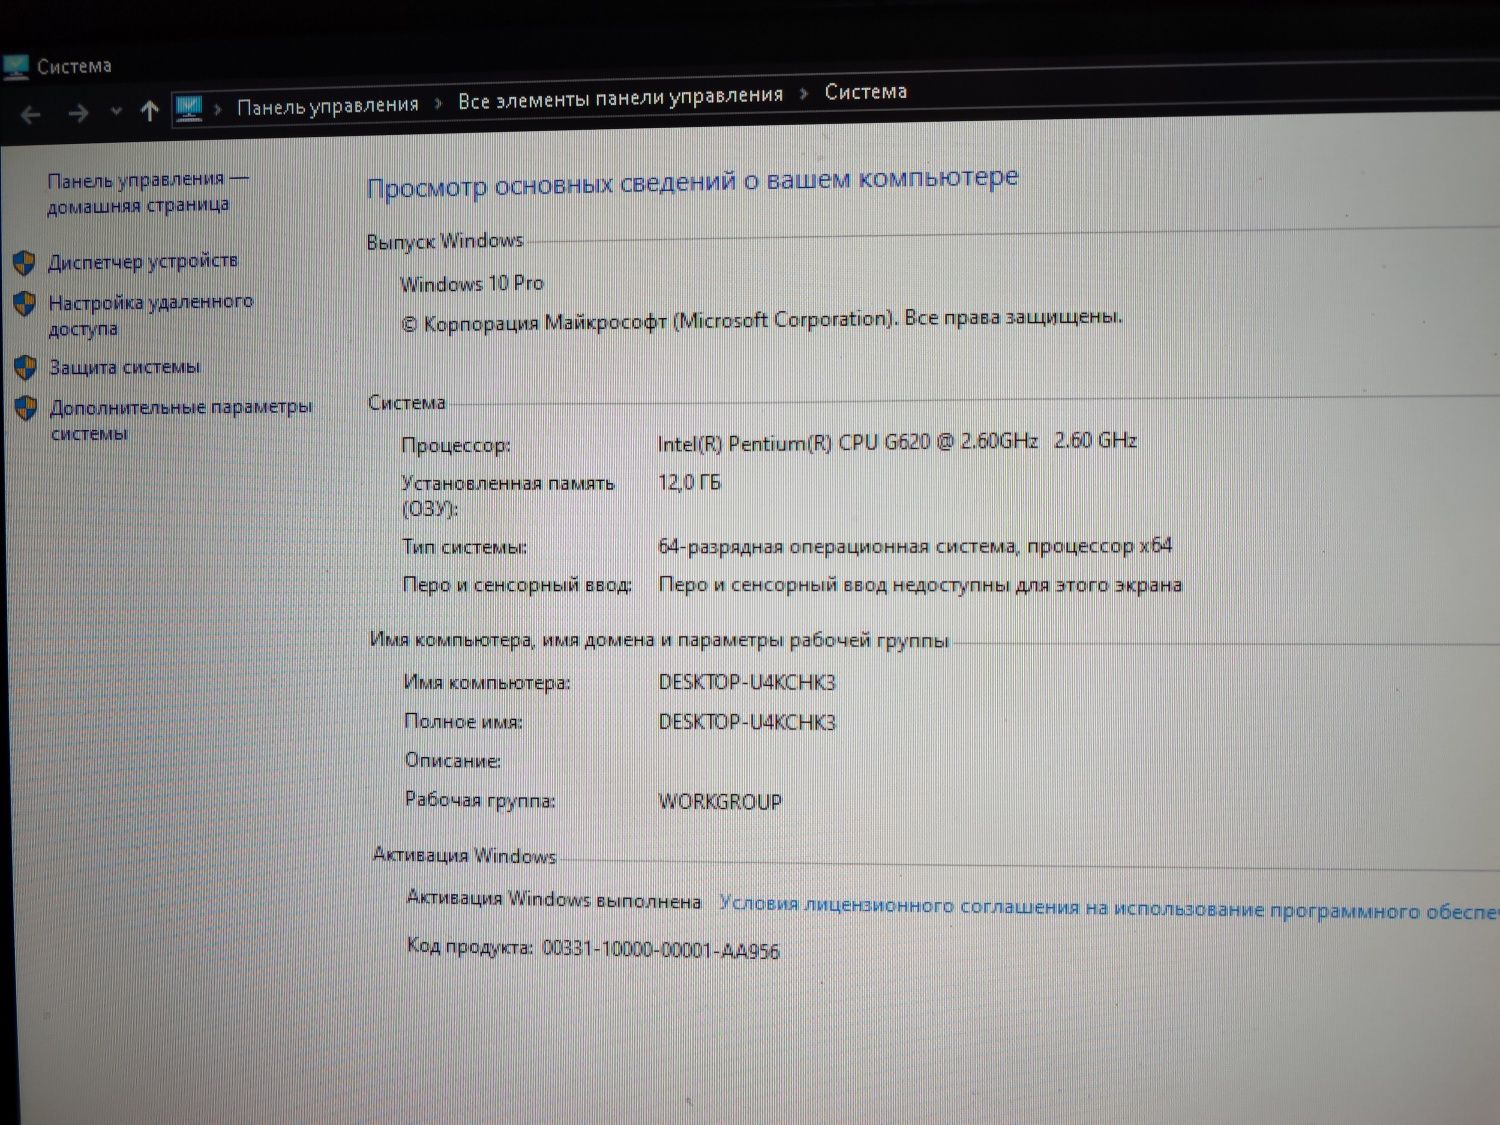Select processor value 'Intel(R) Pentium(R) CPU G620'
Screen dimensions: 1500x1125
point(794,443)
